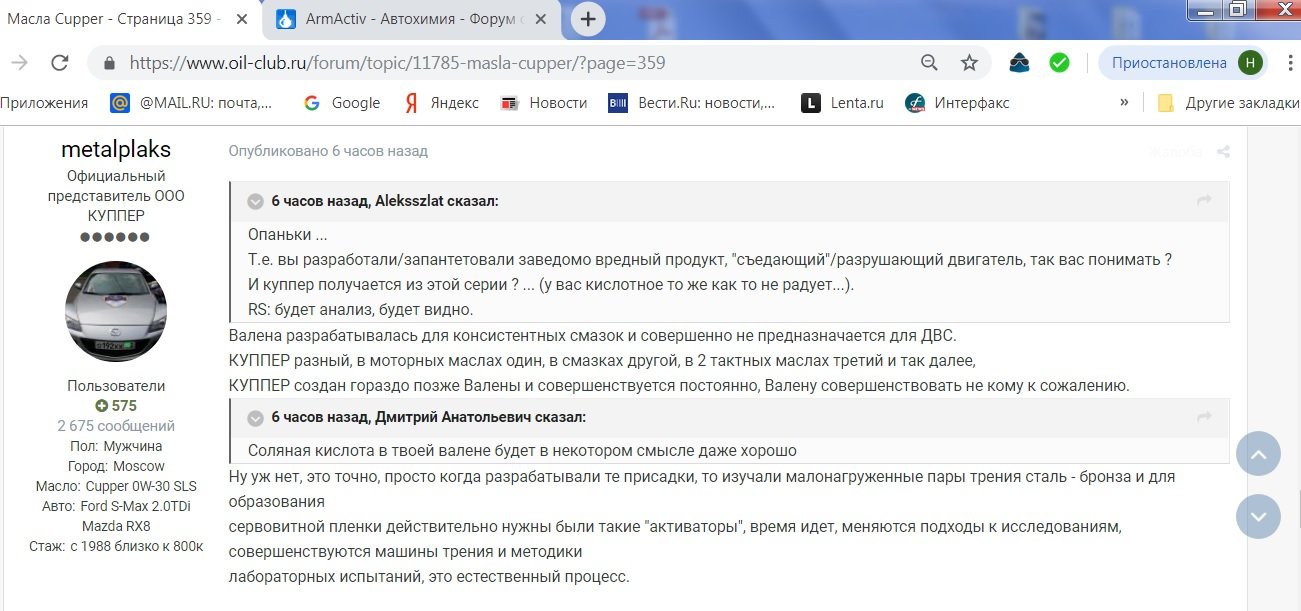
Task: Bookmark this page with the star
Action: click(969, 63)
